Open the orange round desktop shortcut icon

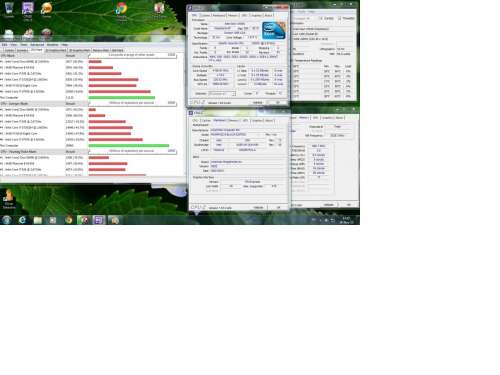[47, 9]
